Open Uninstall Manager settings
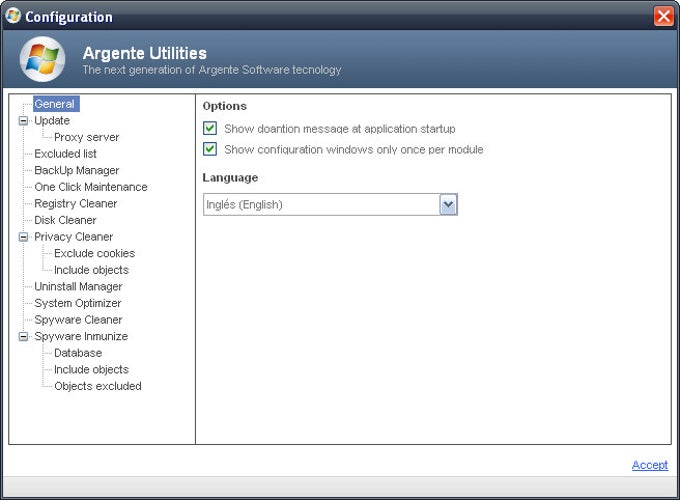Image resolution: width=680 pixels, height=500 pixels. [x=78, y=287]
